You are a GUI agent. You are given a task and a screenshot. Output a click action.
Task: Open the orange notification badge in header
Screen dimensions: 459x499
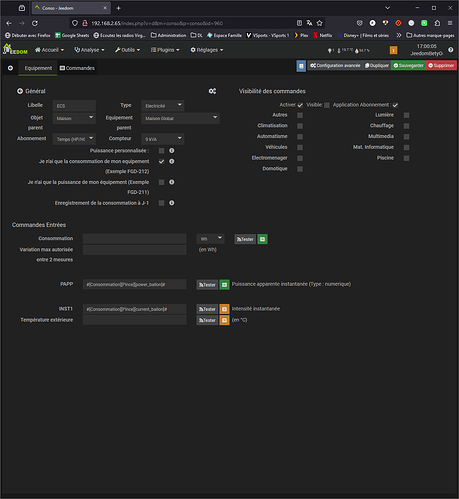click(x=393, y=50)
